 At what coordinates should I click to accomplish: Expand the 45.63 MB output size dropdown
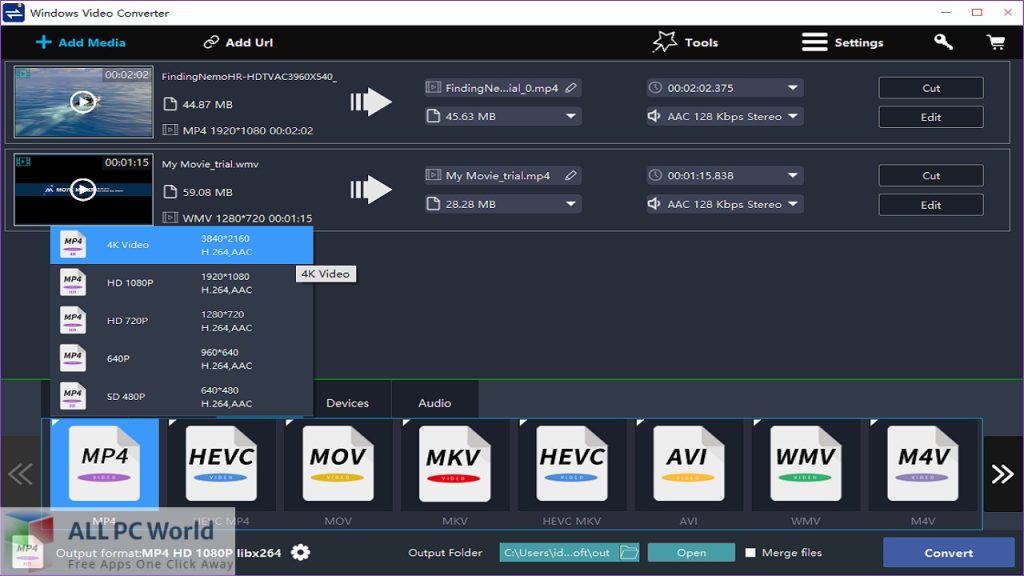(x=571, y=116)
